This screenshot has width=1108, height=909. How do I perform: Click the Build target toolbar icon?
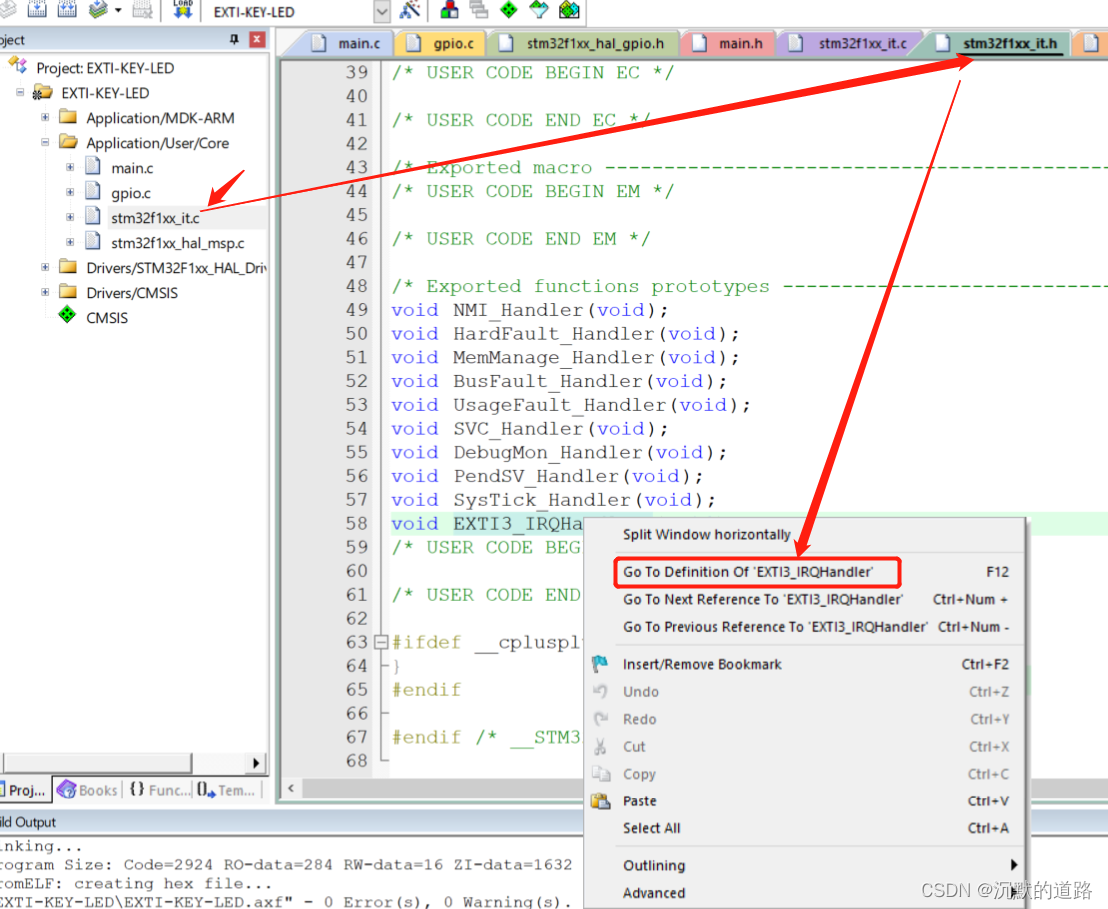37,10
